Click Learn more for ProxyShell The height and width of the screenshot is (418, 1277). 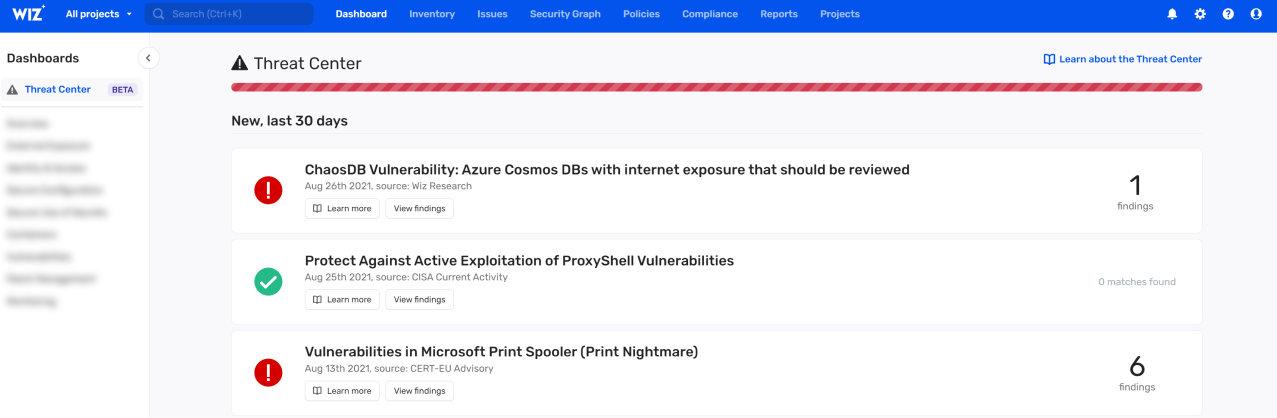click(342, 299)
